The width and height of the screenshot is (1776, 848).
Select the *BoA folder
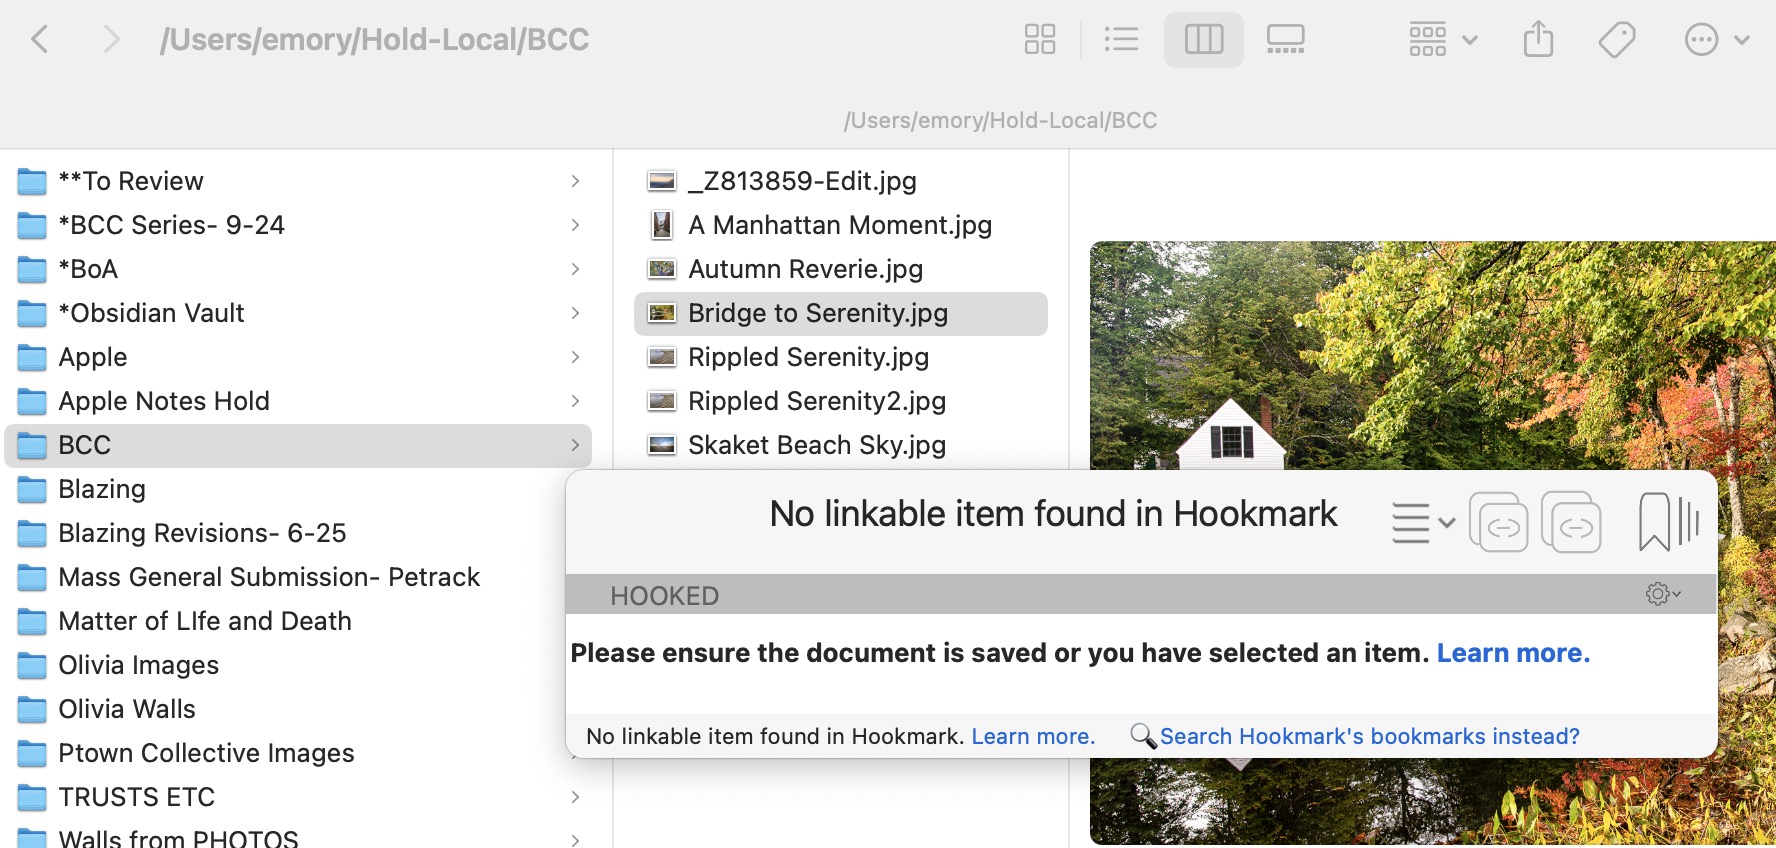pyautogui.click(x=298, y=269)
